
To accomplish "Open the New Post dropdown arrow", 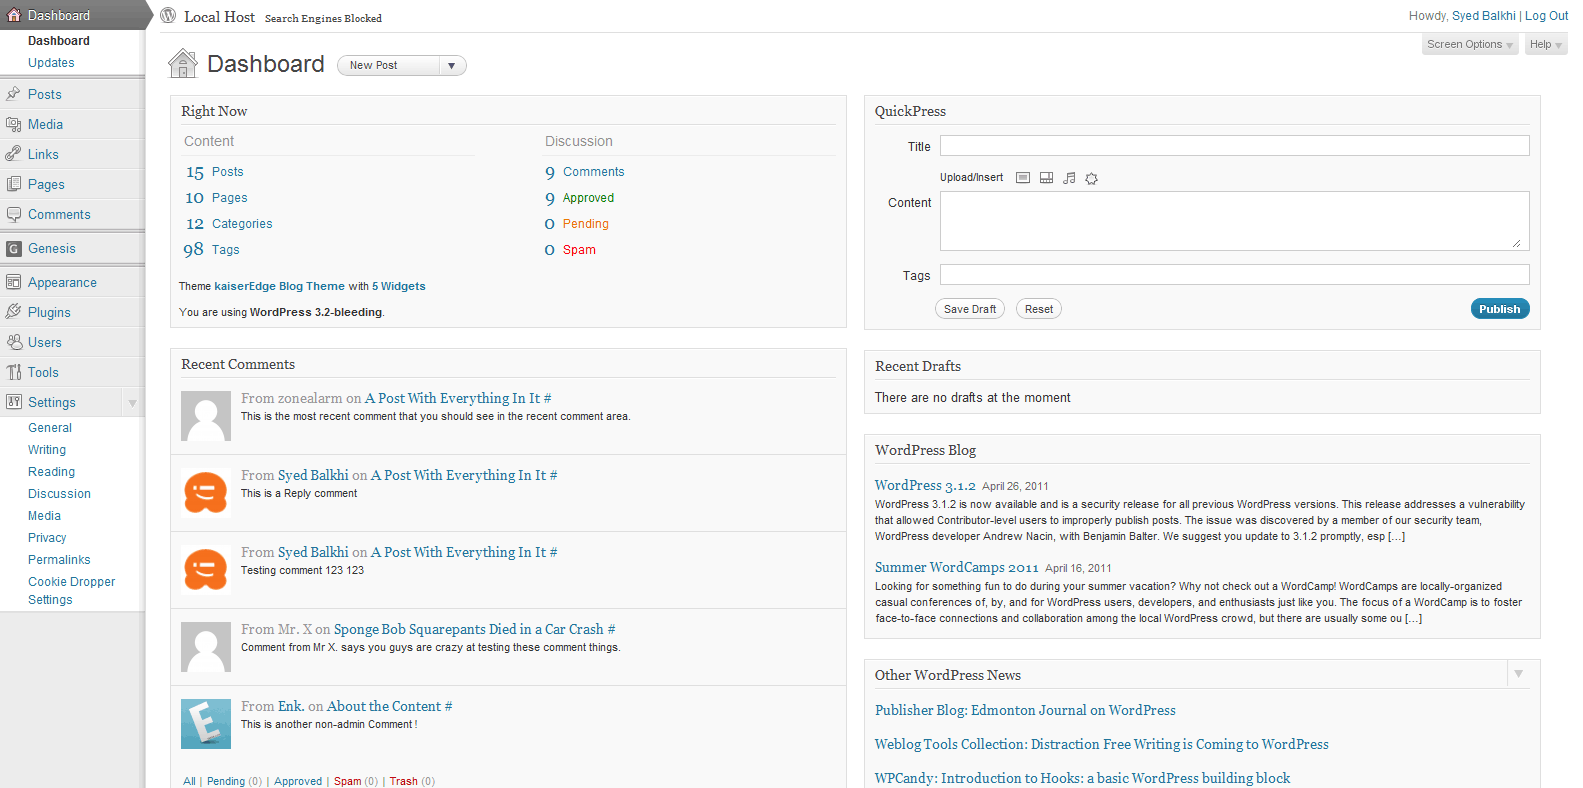I will point(452,66).
